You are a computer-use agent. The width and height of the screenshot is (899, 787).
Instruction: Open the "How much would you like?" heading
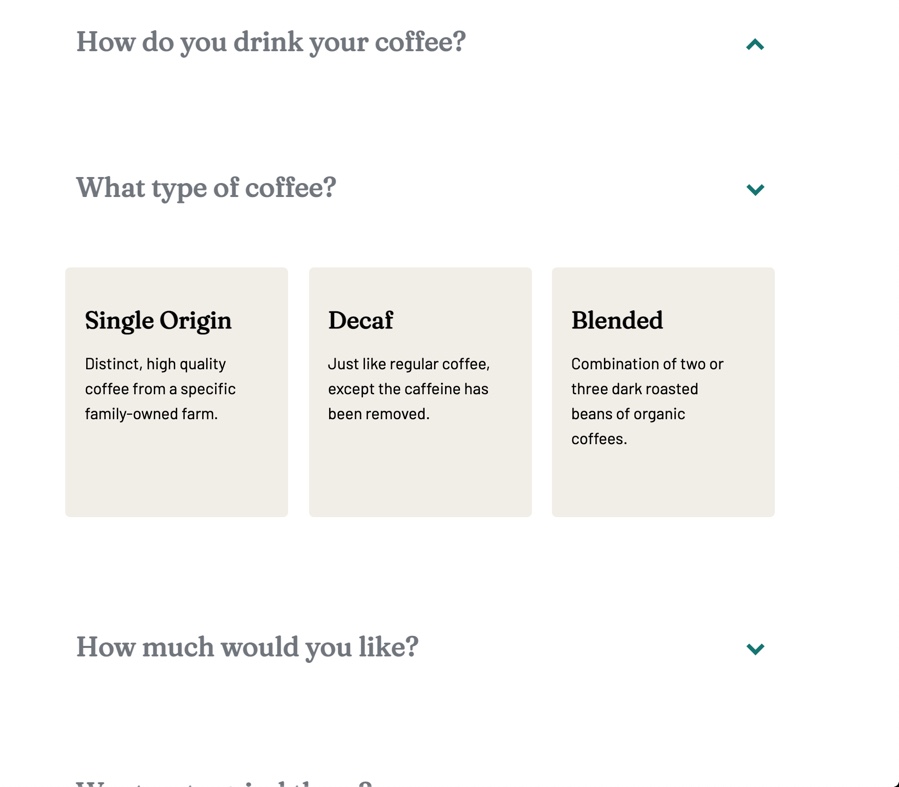pos(247,647)
